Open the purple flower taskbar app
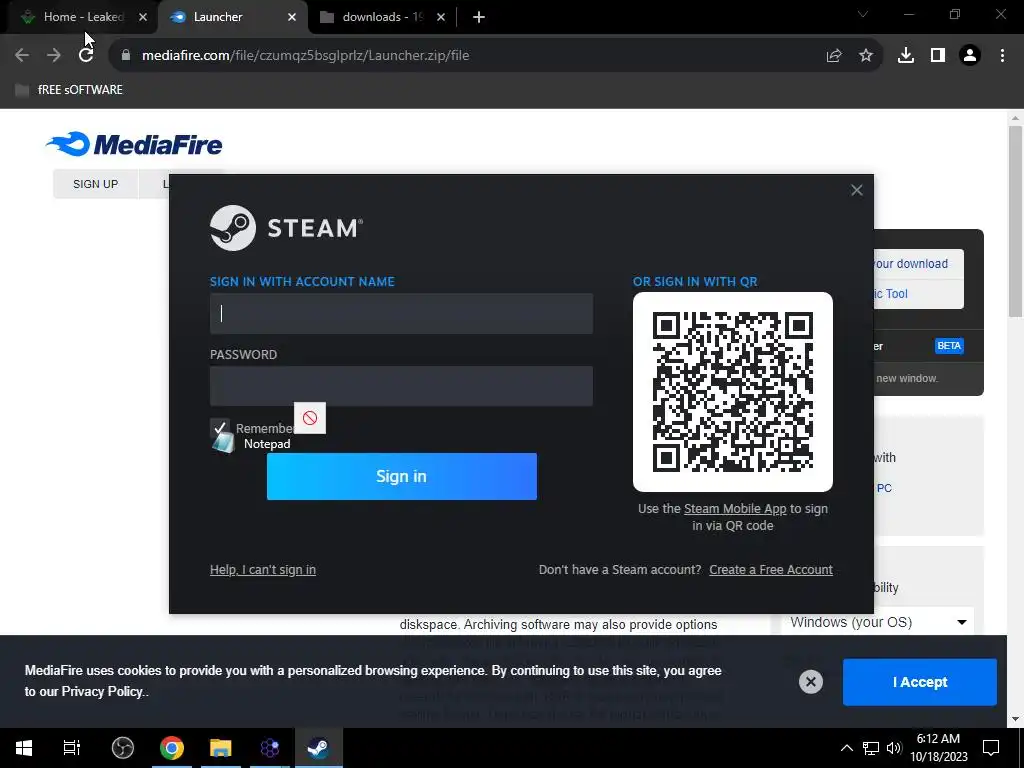This screenshot has width=1024, height=768. tap(270, 748)
